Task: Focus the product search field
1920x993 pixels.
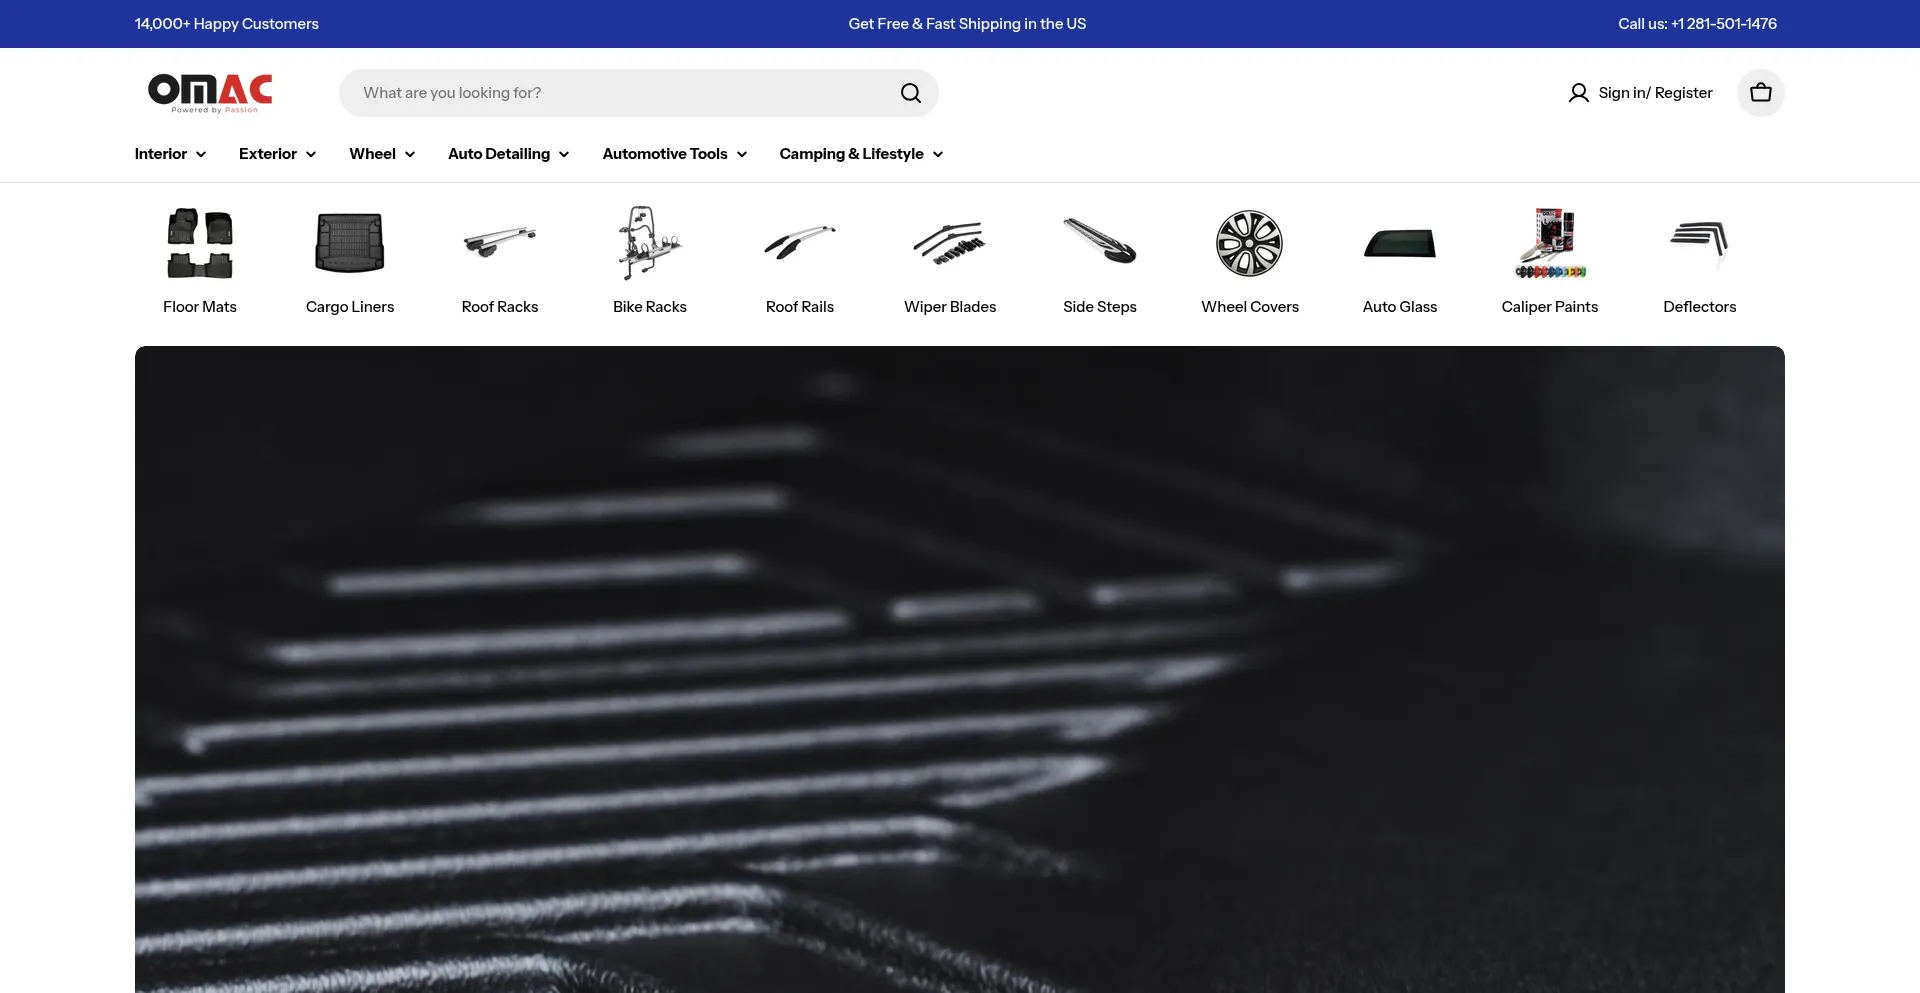Action: (x=620, y=93)
